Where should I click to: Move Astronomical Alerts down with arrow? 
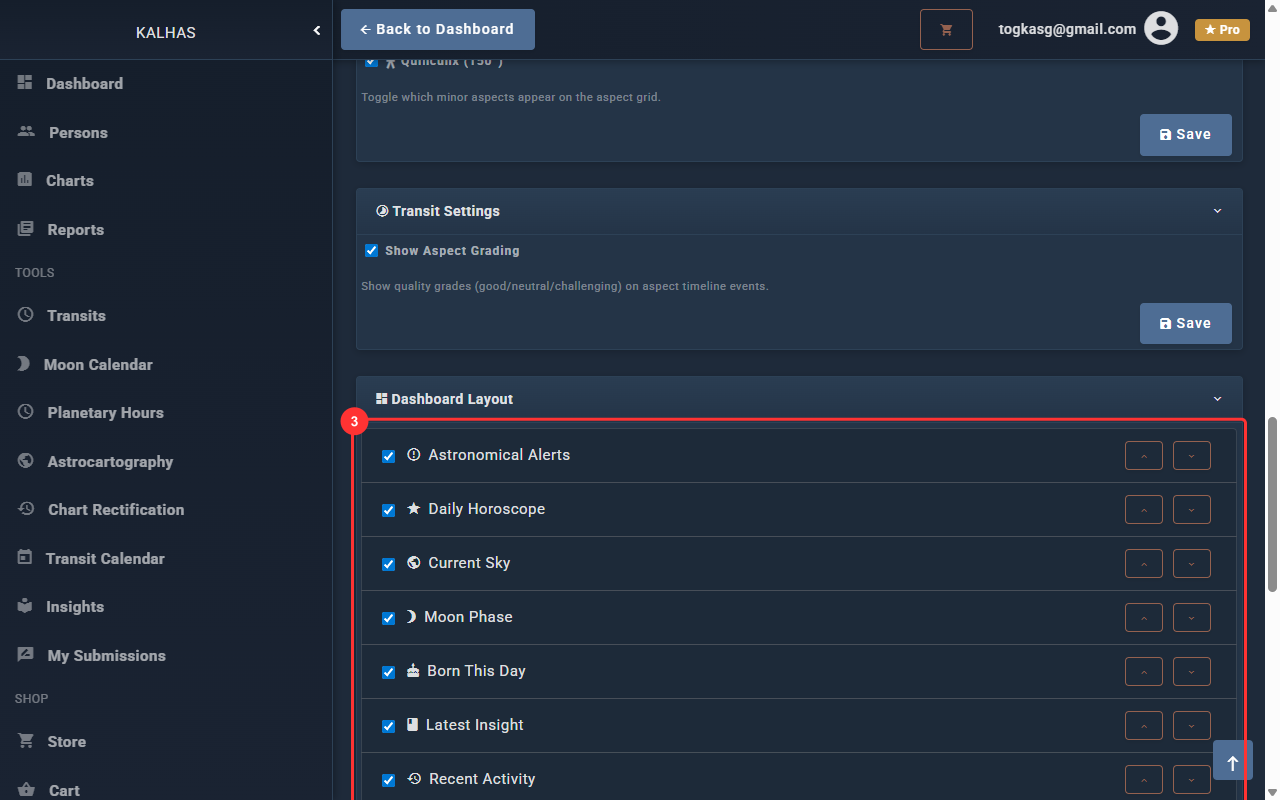coord(1191,456)
